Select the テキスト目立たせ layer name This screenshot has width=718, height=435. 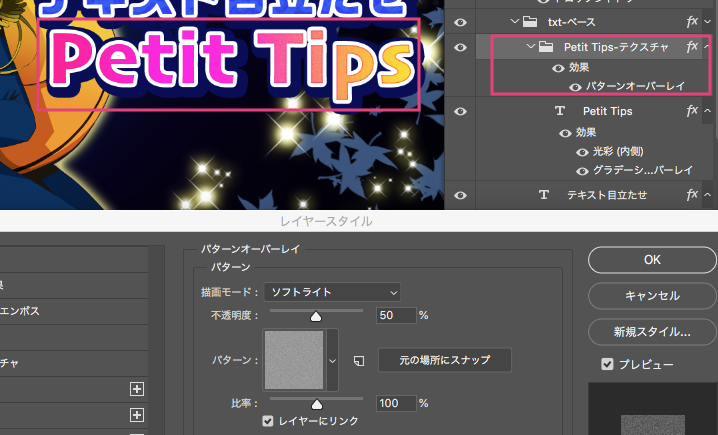point(607,195)
